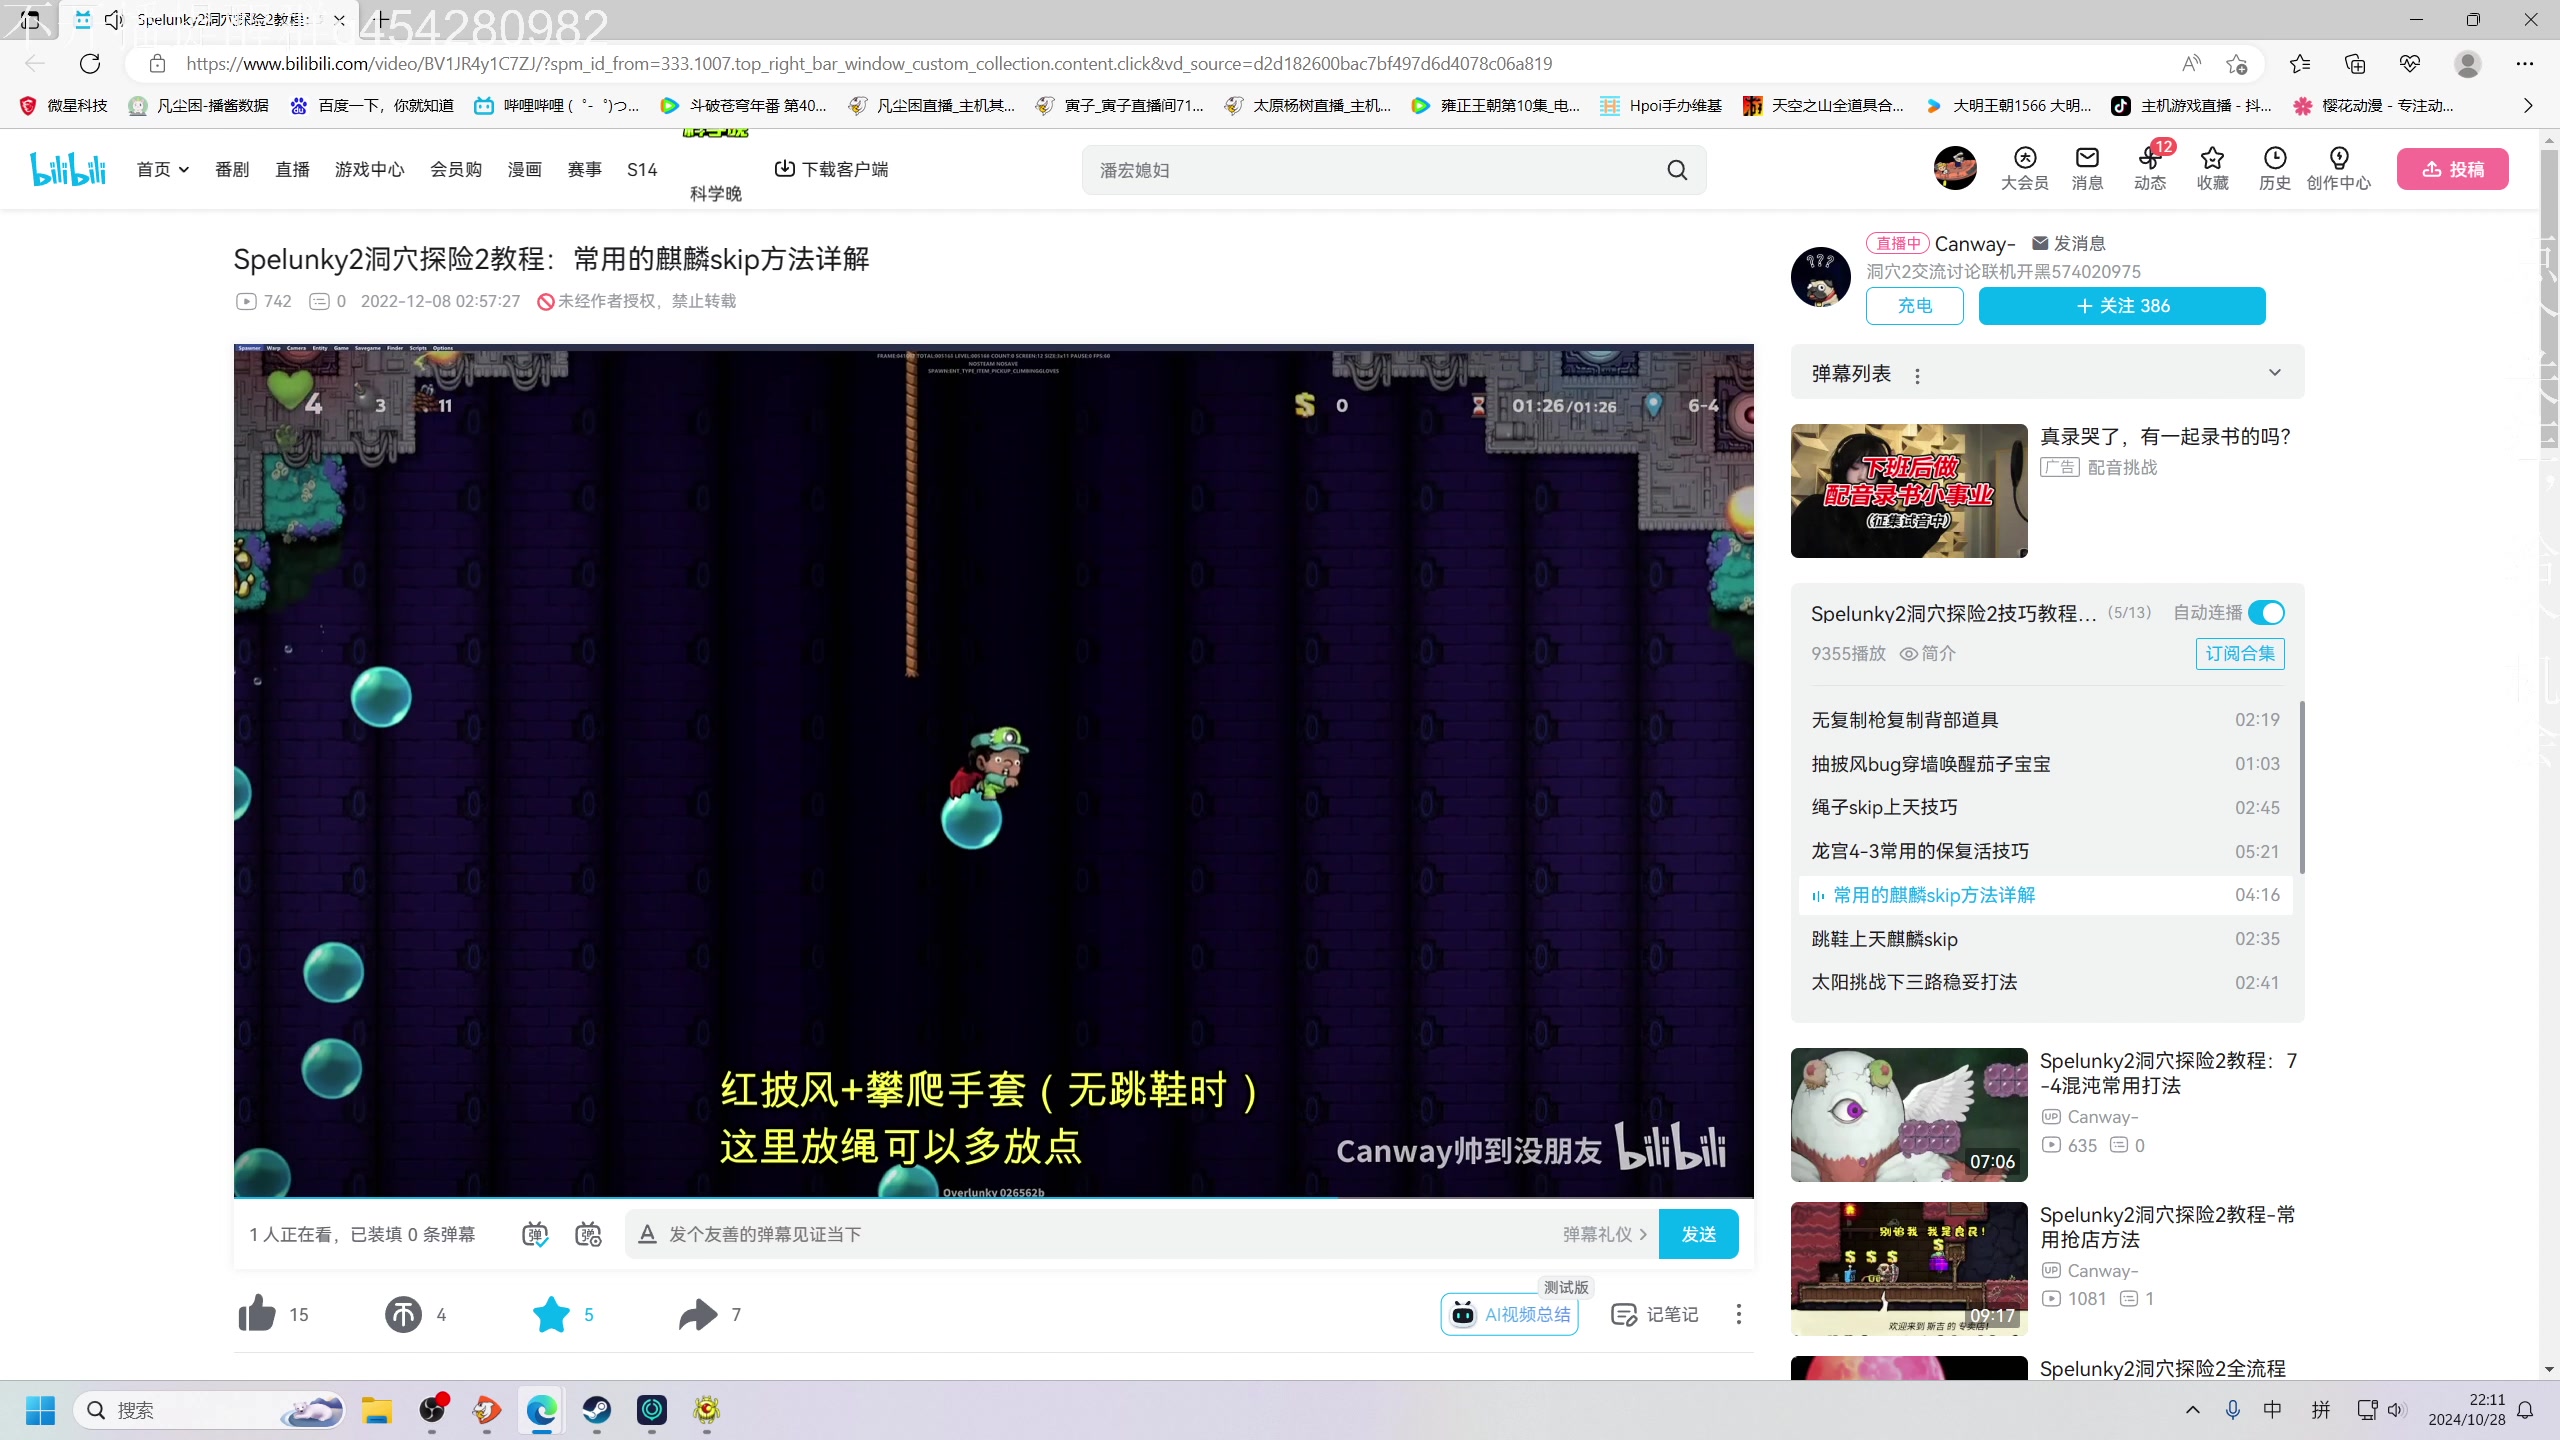
Task: Like the video with thumbs-up icon
Action: point(257,1314)
